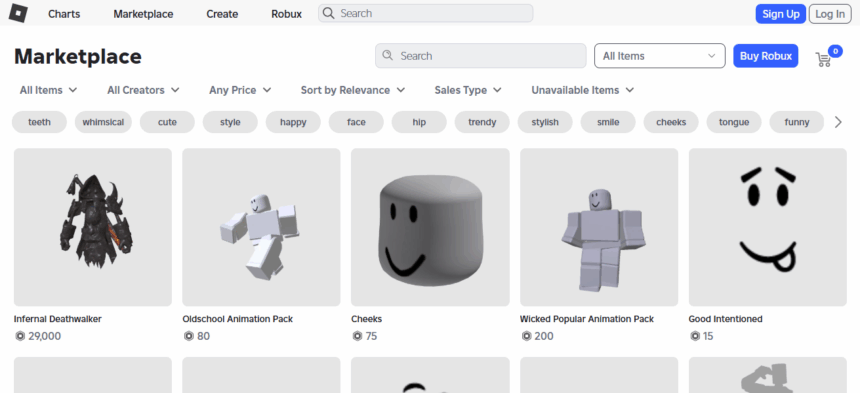Click Robux icon beside 15 price

695,336
